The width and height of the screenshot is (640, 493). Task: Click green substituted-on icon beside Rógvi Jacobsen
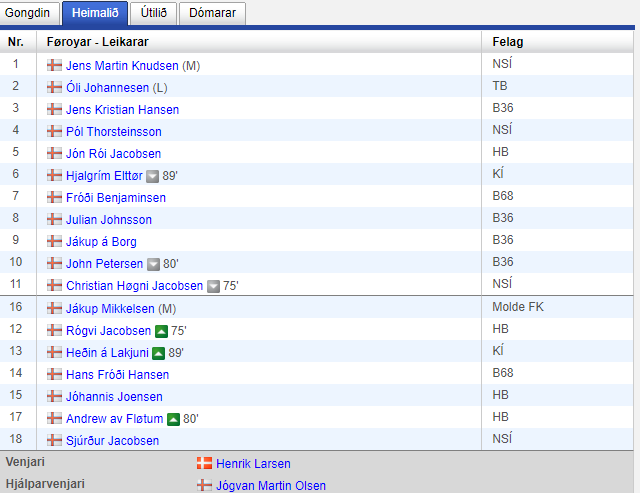161,331
